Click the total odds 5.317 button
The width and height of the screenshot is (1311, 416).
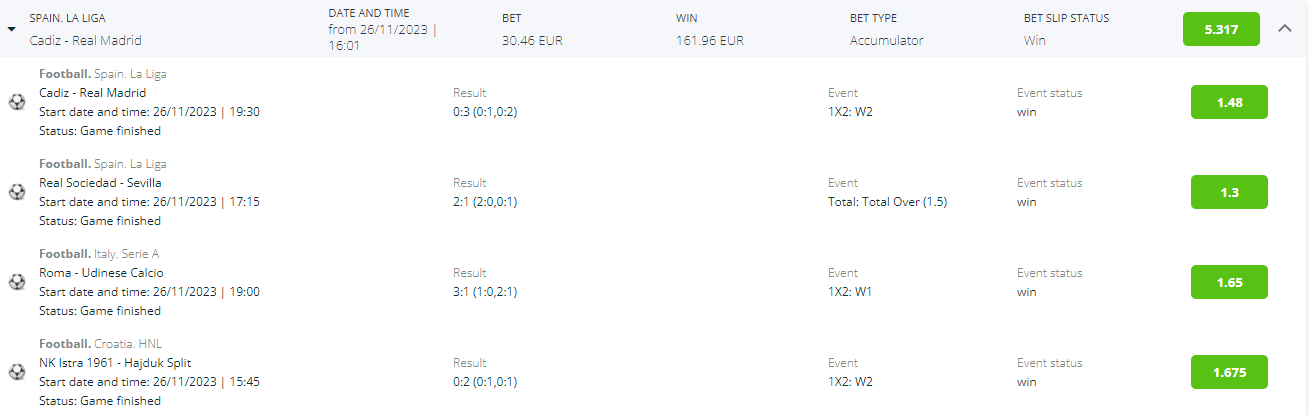click(1221, 29)
